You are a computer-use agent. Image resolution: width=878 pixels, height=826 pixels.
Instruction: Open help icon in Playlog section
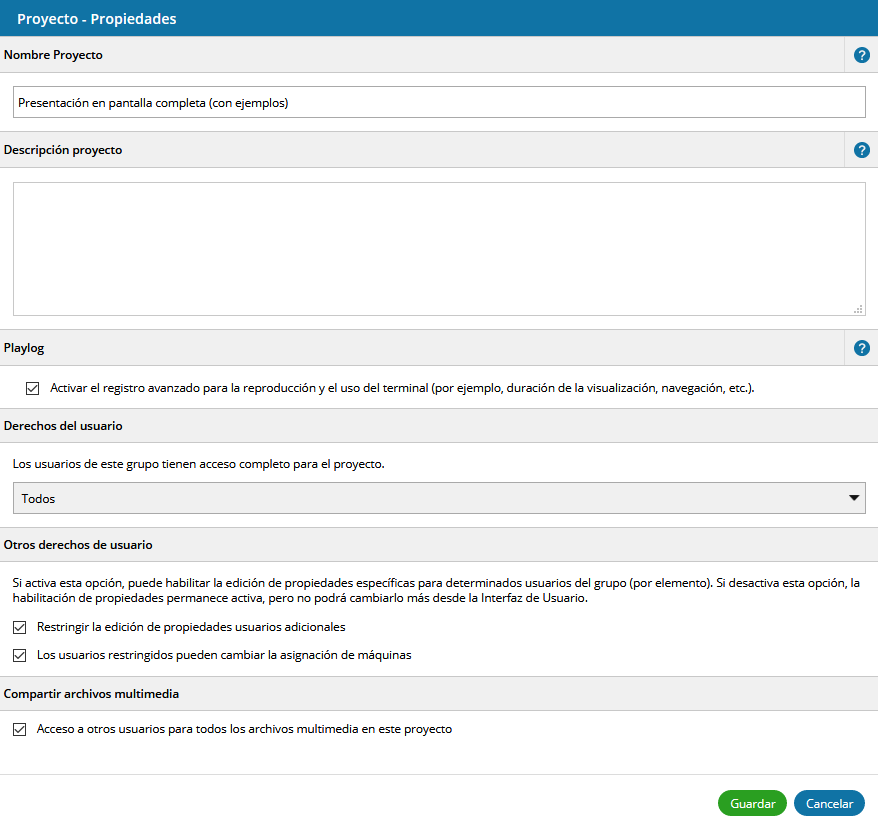(x=861, y=348)
